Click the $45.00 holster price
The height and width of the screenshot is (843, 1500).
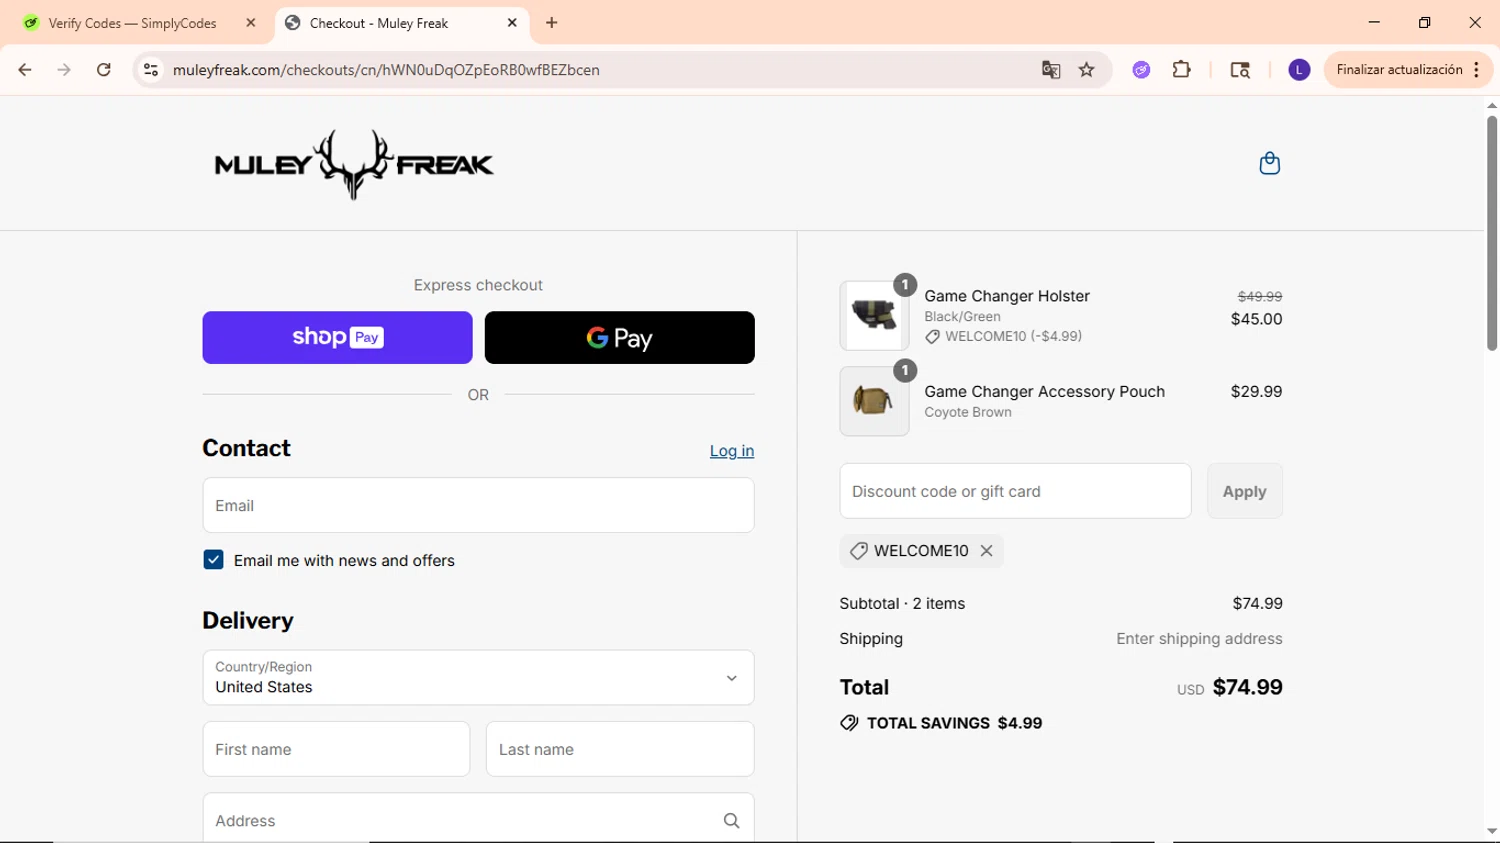1256,319
